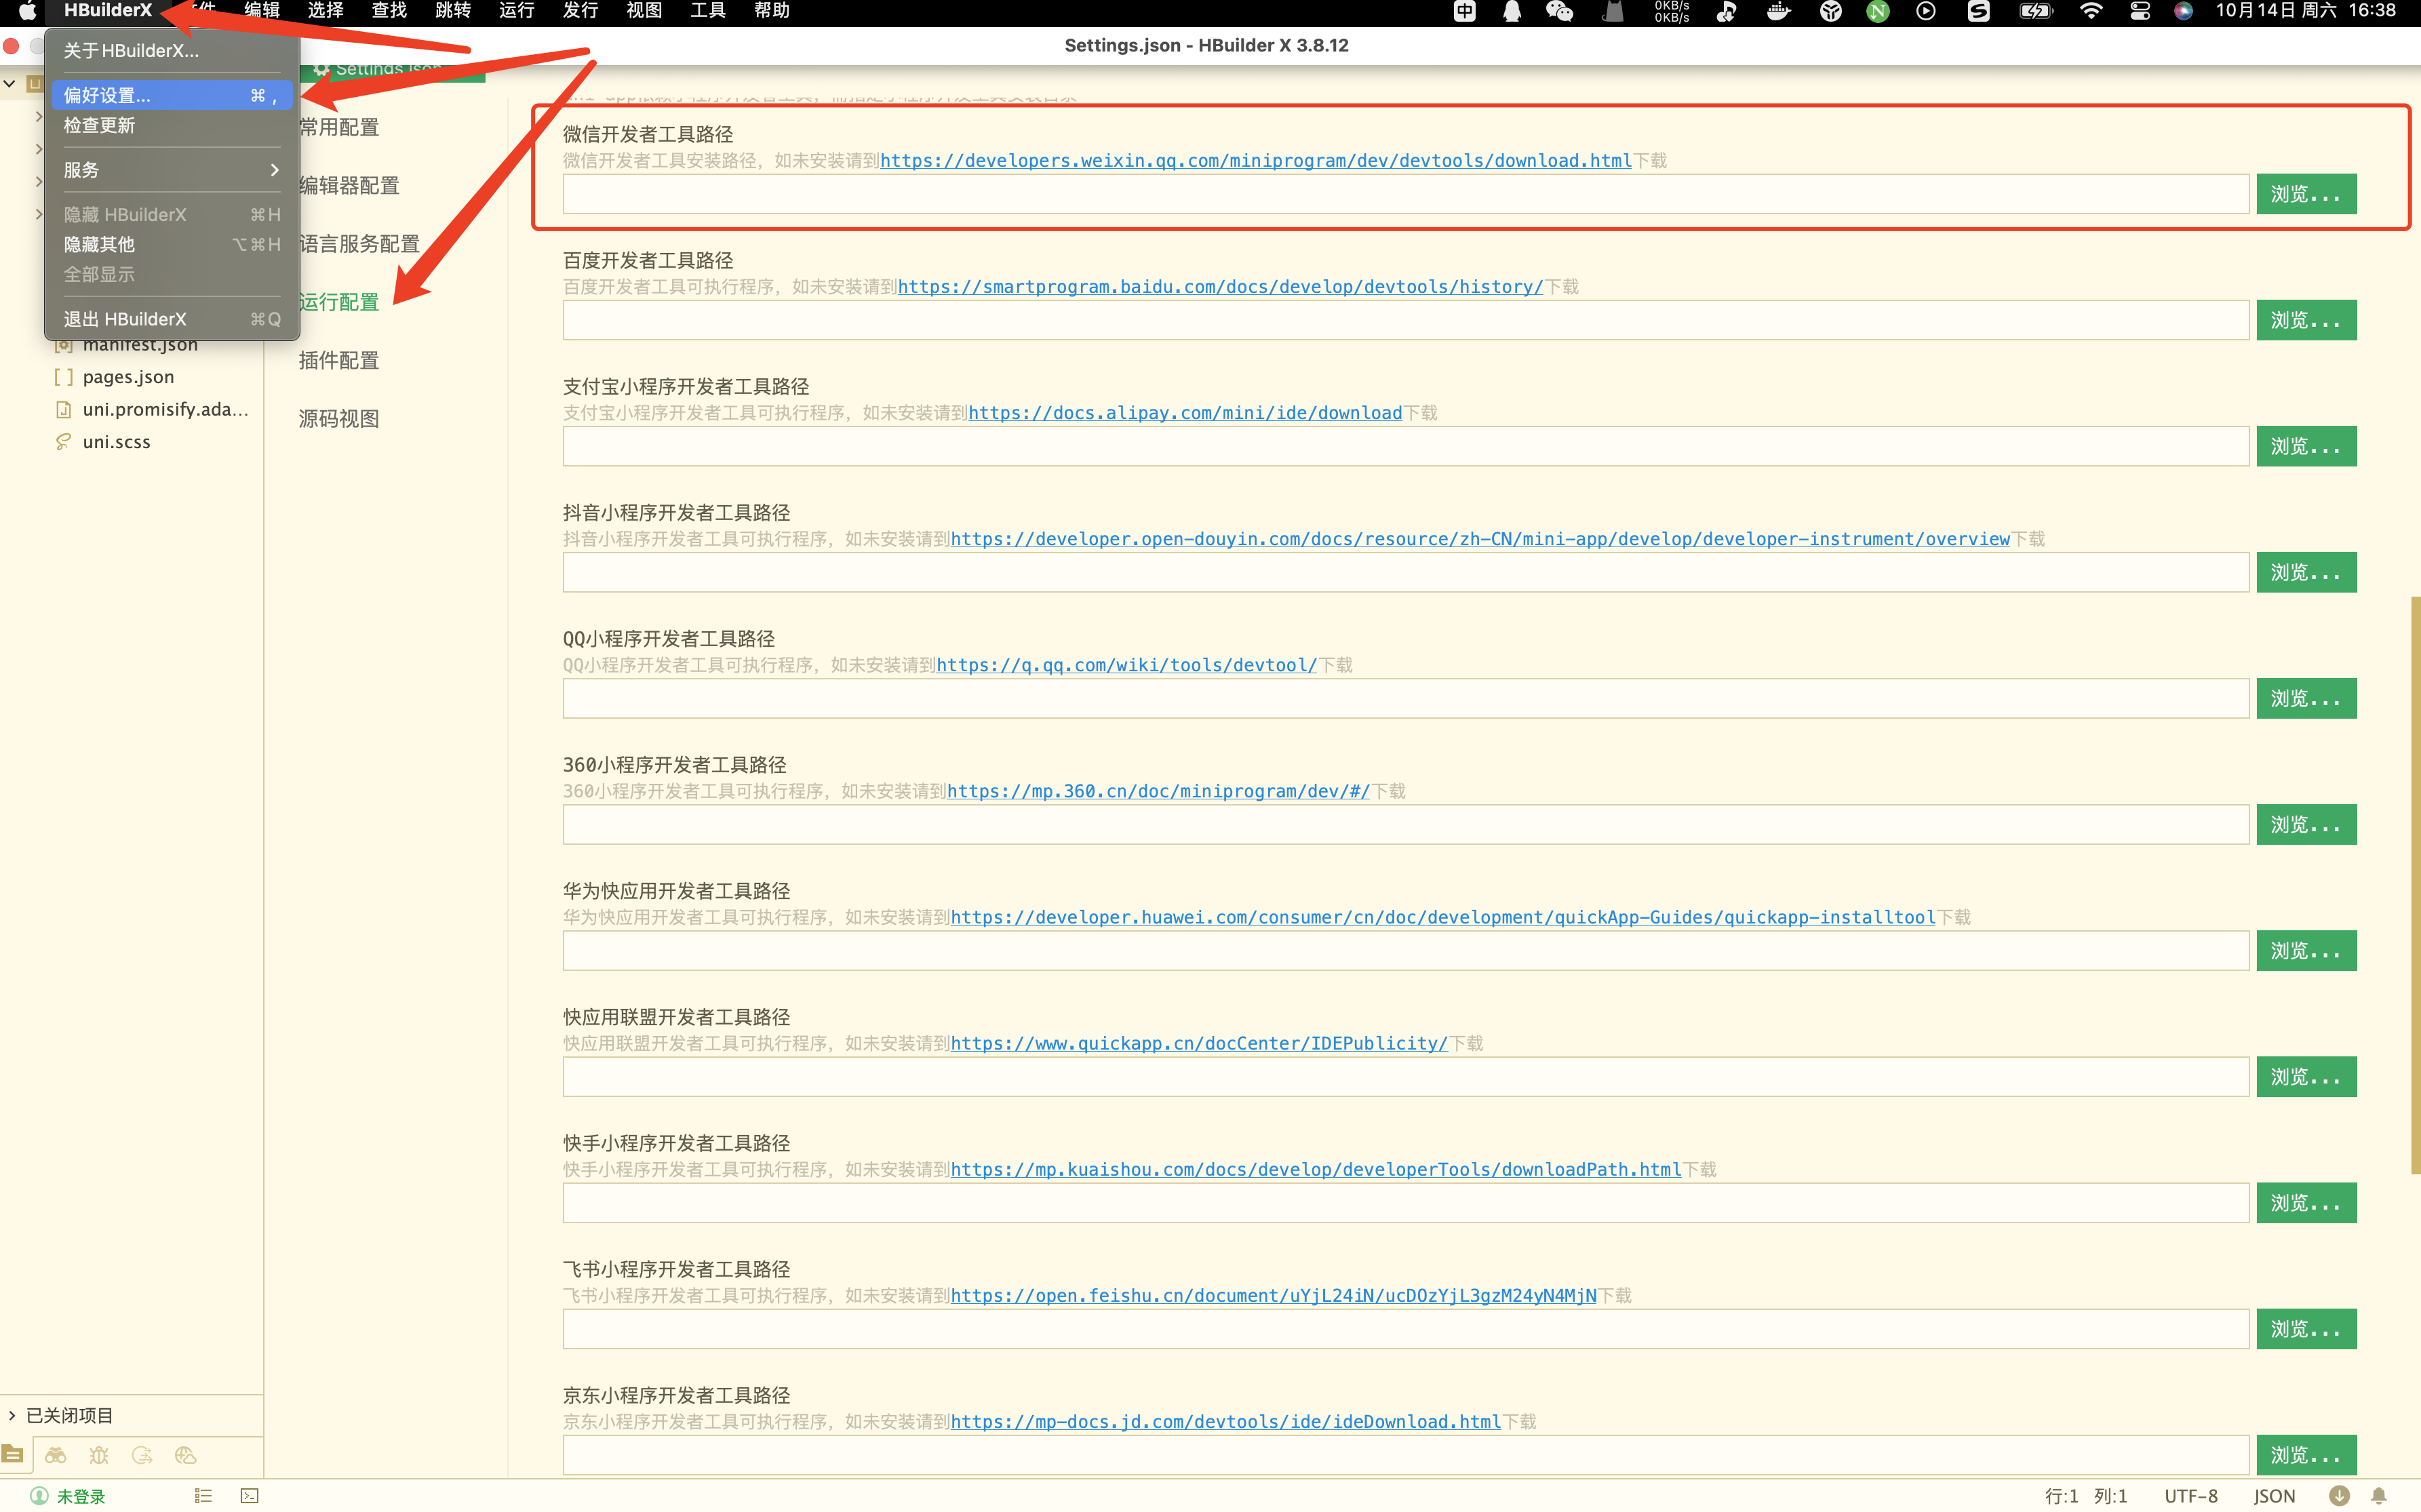Click the QQ小程序开发者工具路径 input field
Screen dimensions: 2421x1512
1406,698
